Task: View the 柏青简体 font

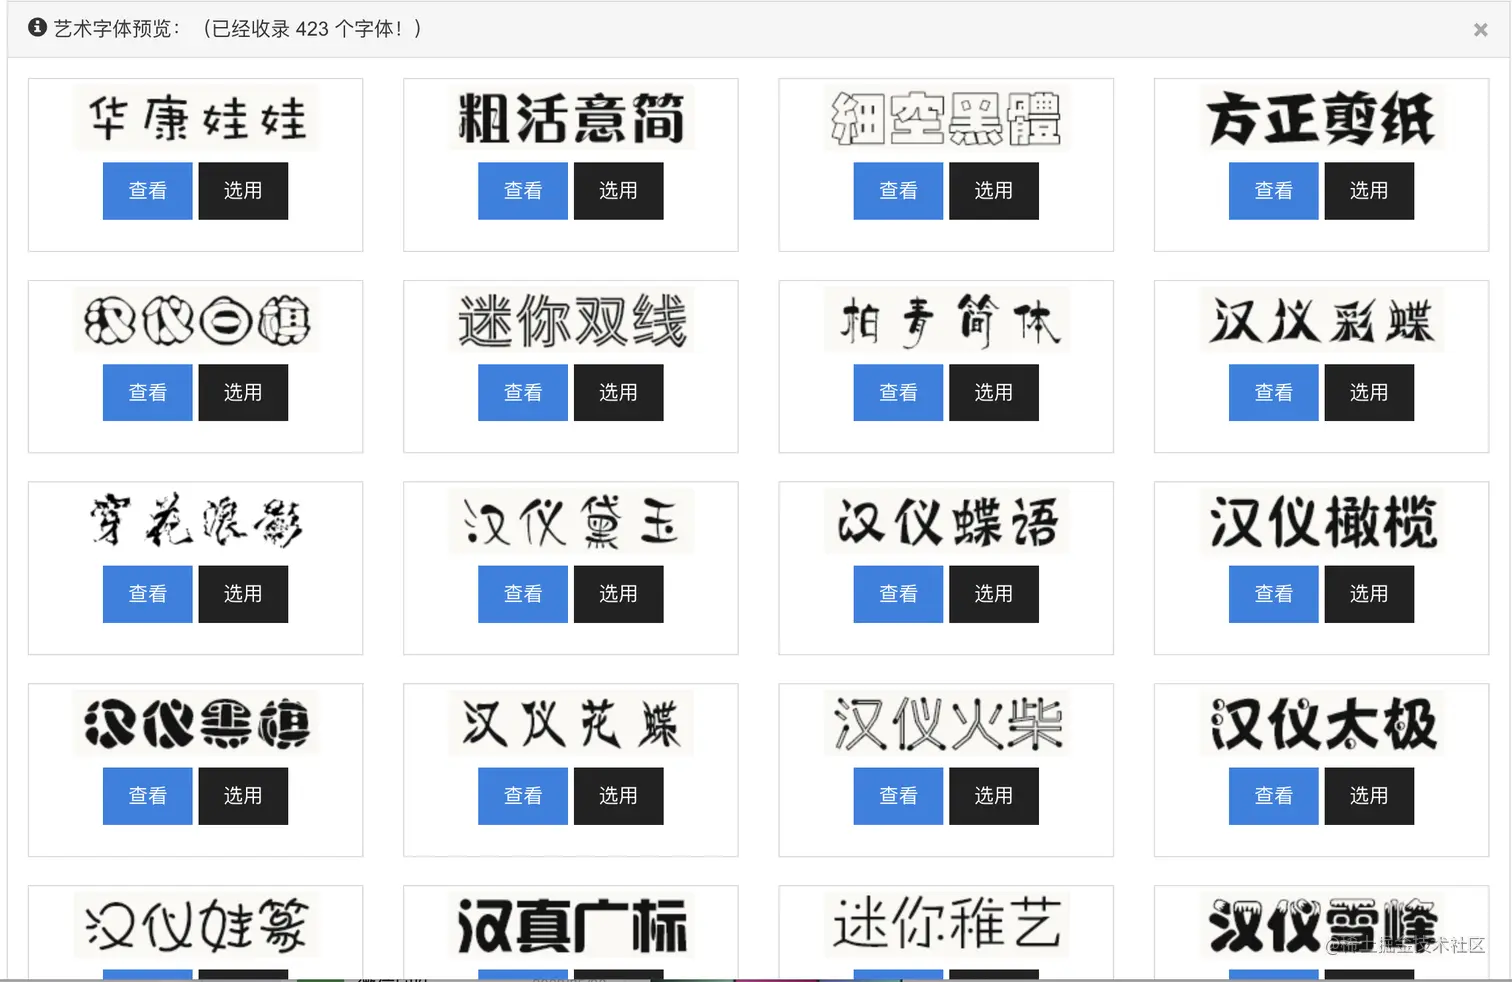Action: coord(898,392)
